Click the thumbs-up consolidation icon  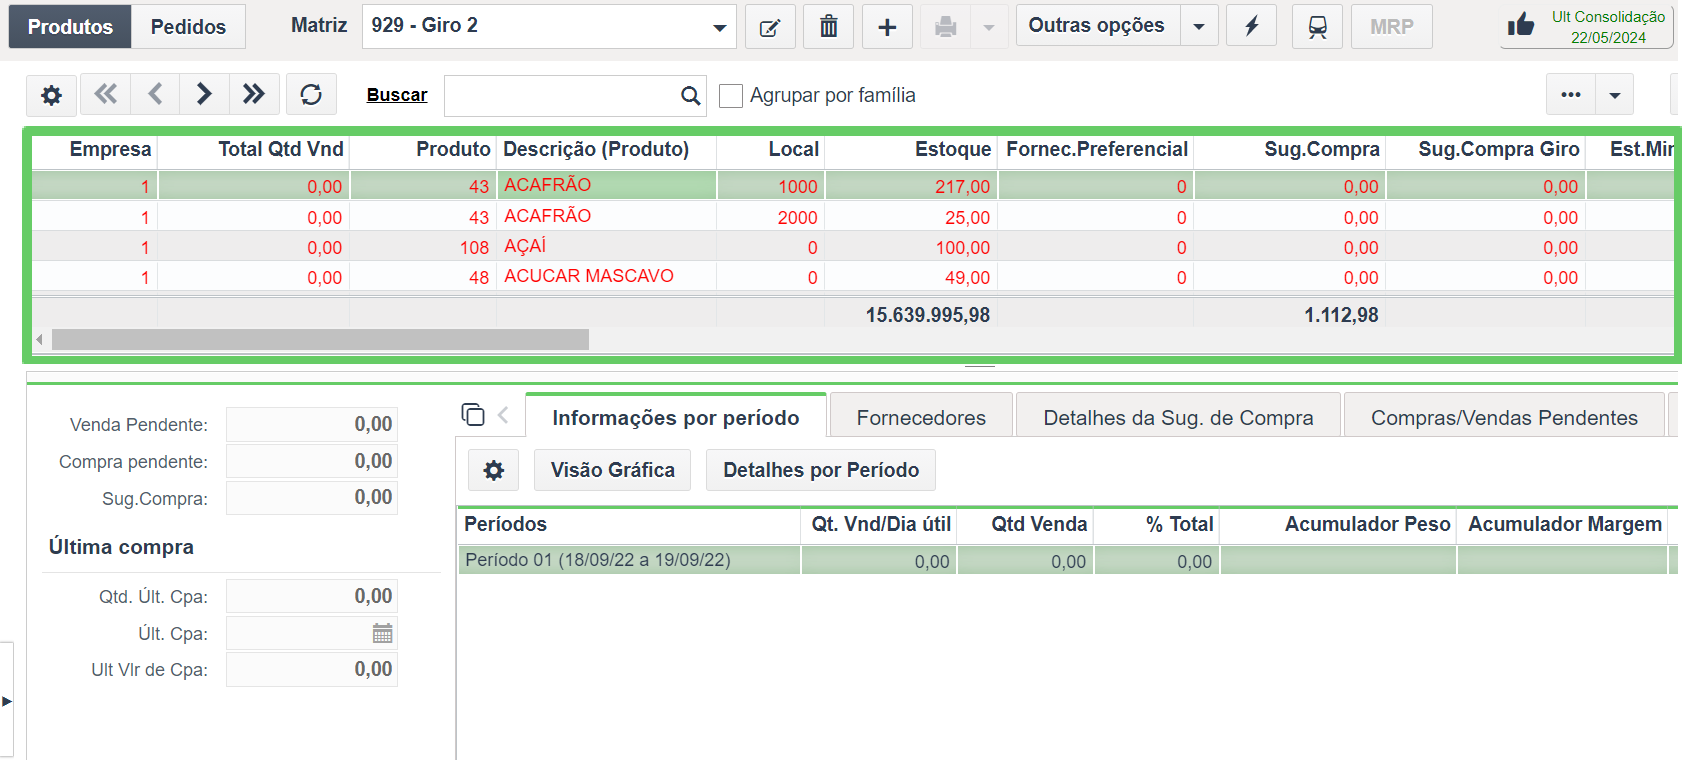[1521, 25]
